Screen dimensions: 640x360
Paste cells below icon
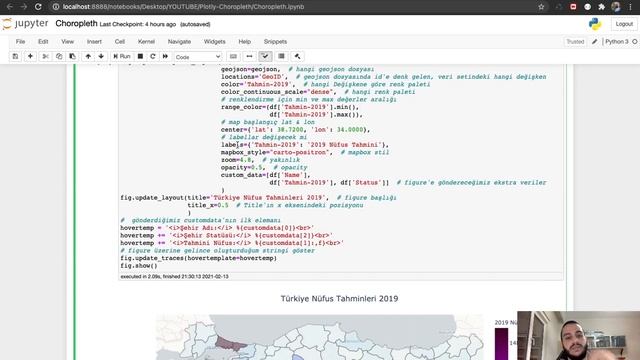click(72, 56)
